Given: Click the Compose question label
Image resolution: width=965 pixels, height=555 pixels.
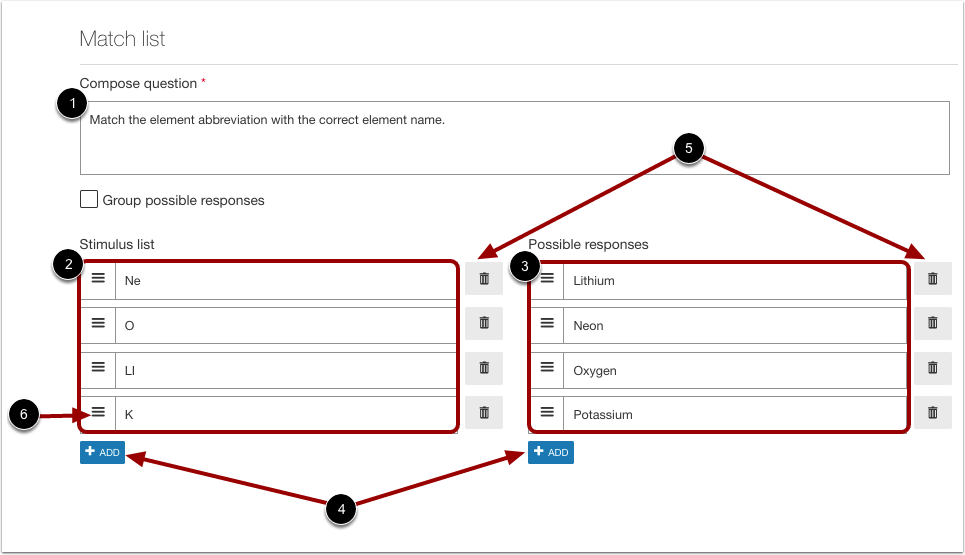Looking at the screenshot, I should [x=138, y=83].
